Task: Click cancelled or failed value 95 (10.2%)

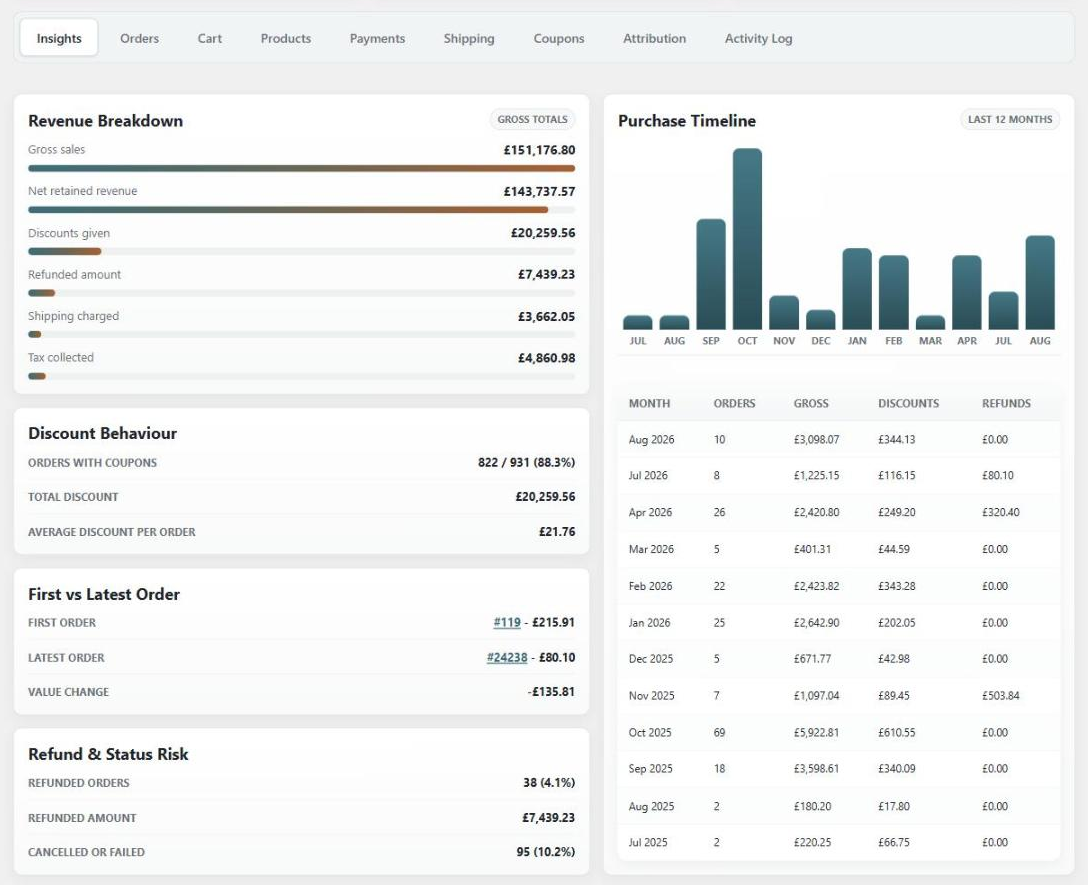Action: [x=545, y=852]
